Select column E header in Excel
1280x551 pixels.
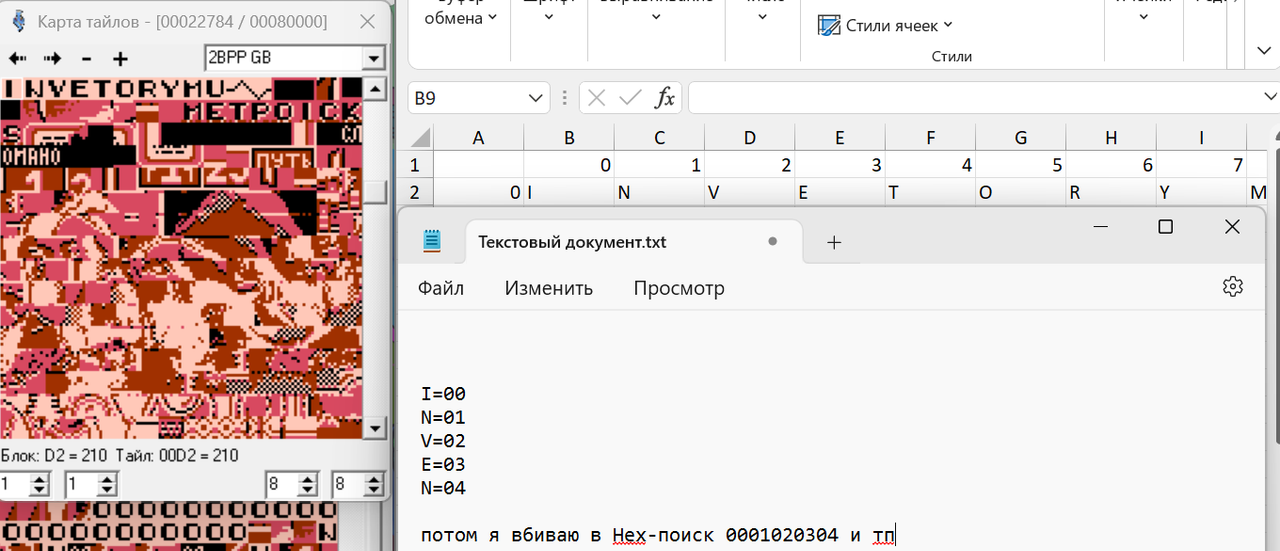[840, 139]
